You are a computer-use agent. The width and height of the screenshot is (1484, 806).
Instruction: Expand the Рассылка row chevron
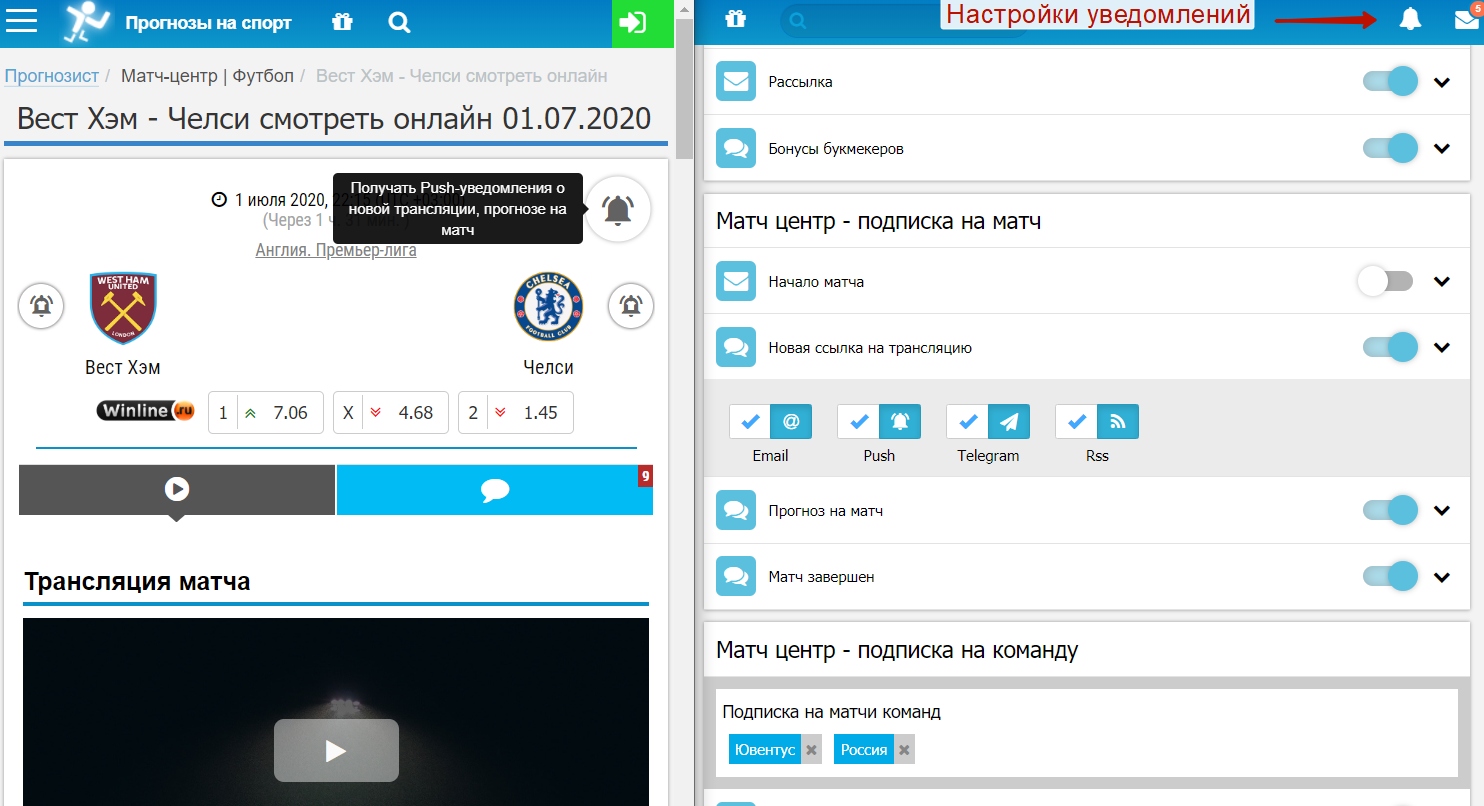[1442, 82]
